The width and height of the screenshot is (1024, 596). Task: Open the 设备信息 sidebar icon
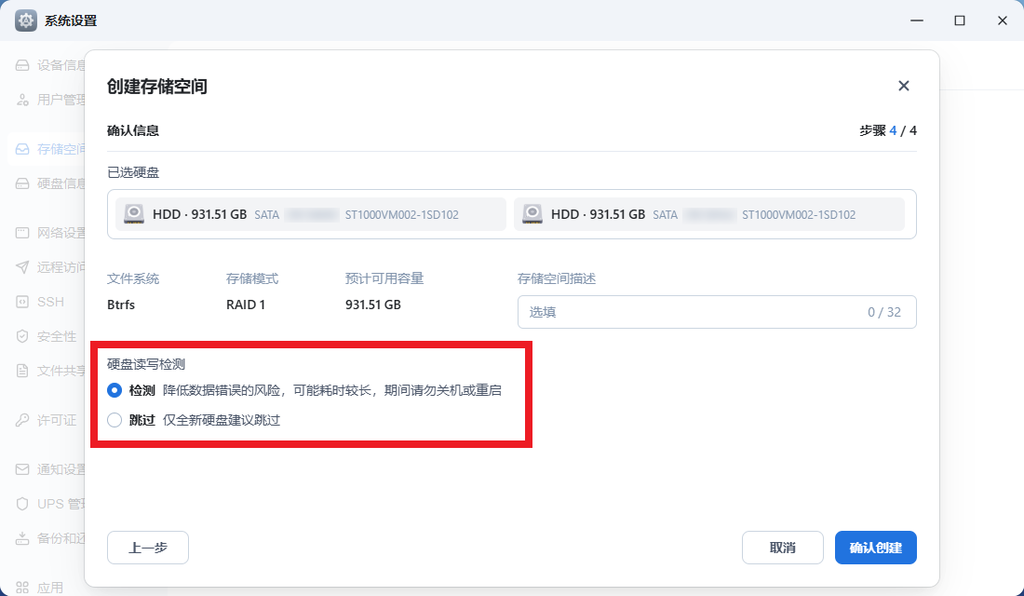(22, 65)
